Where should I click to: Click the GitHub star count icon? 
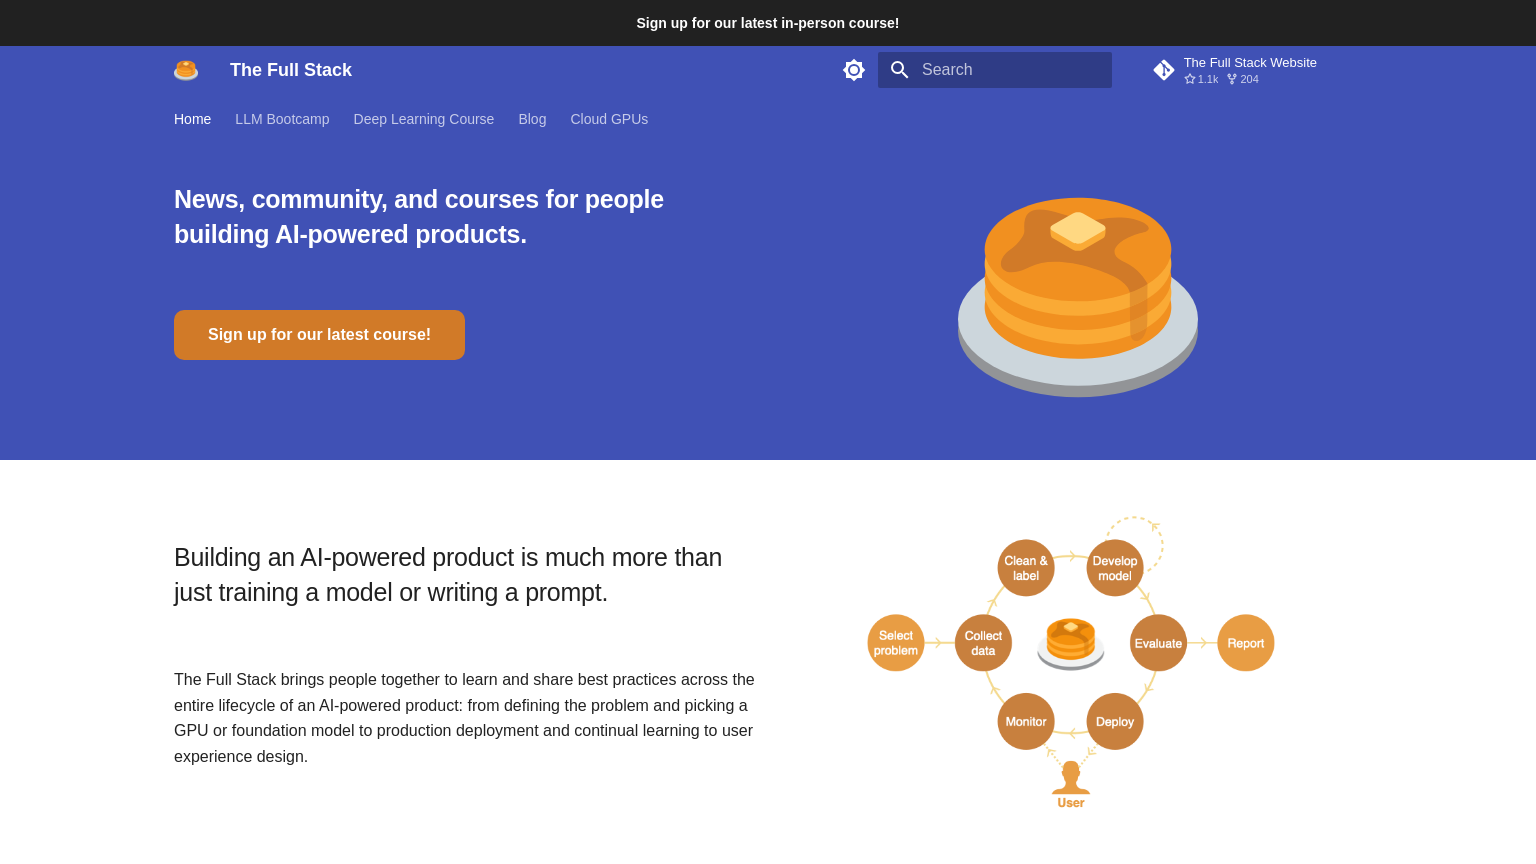pyautogui.click(x=1190, y=79)
